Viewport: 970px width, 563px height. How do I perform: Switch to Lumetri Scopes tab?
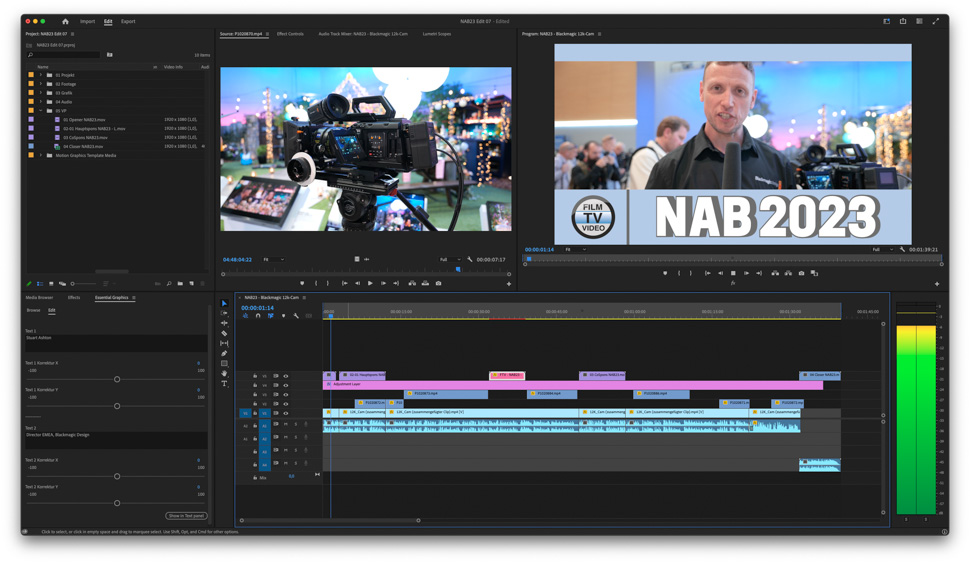(437, 34)
